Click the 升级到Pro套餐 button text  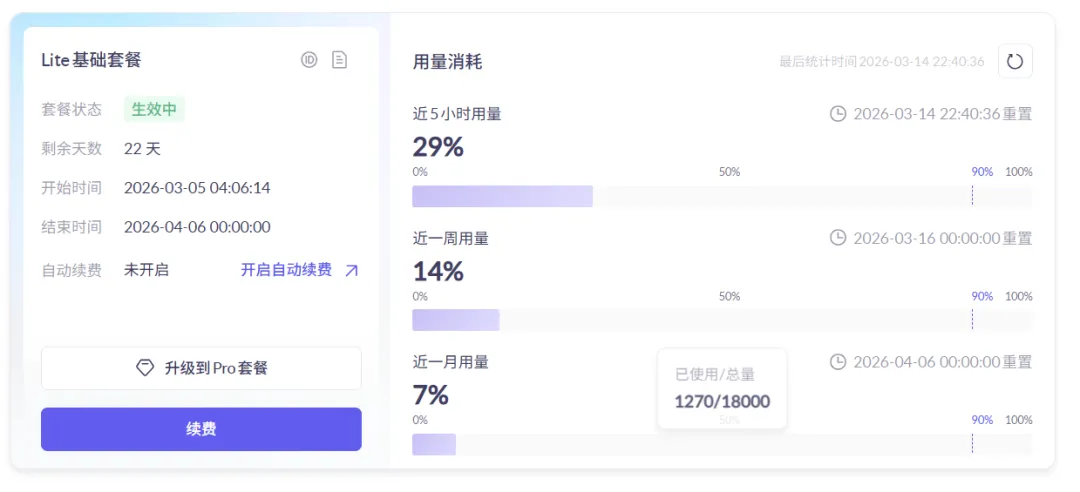coord(216,368)
